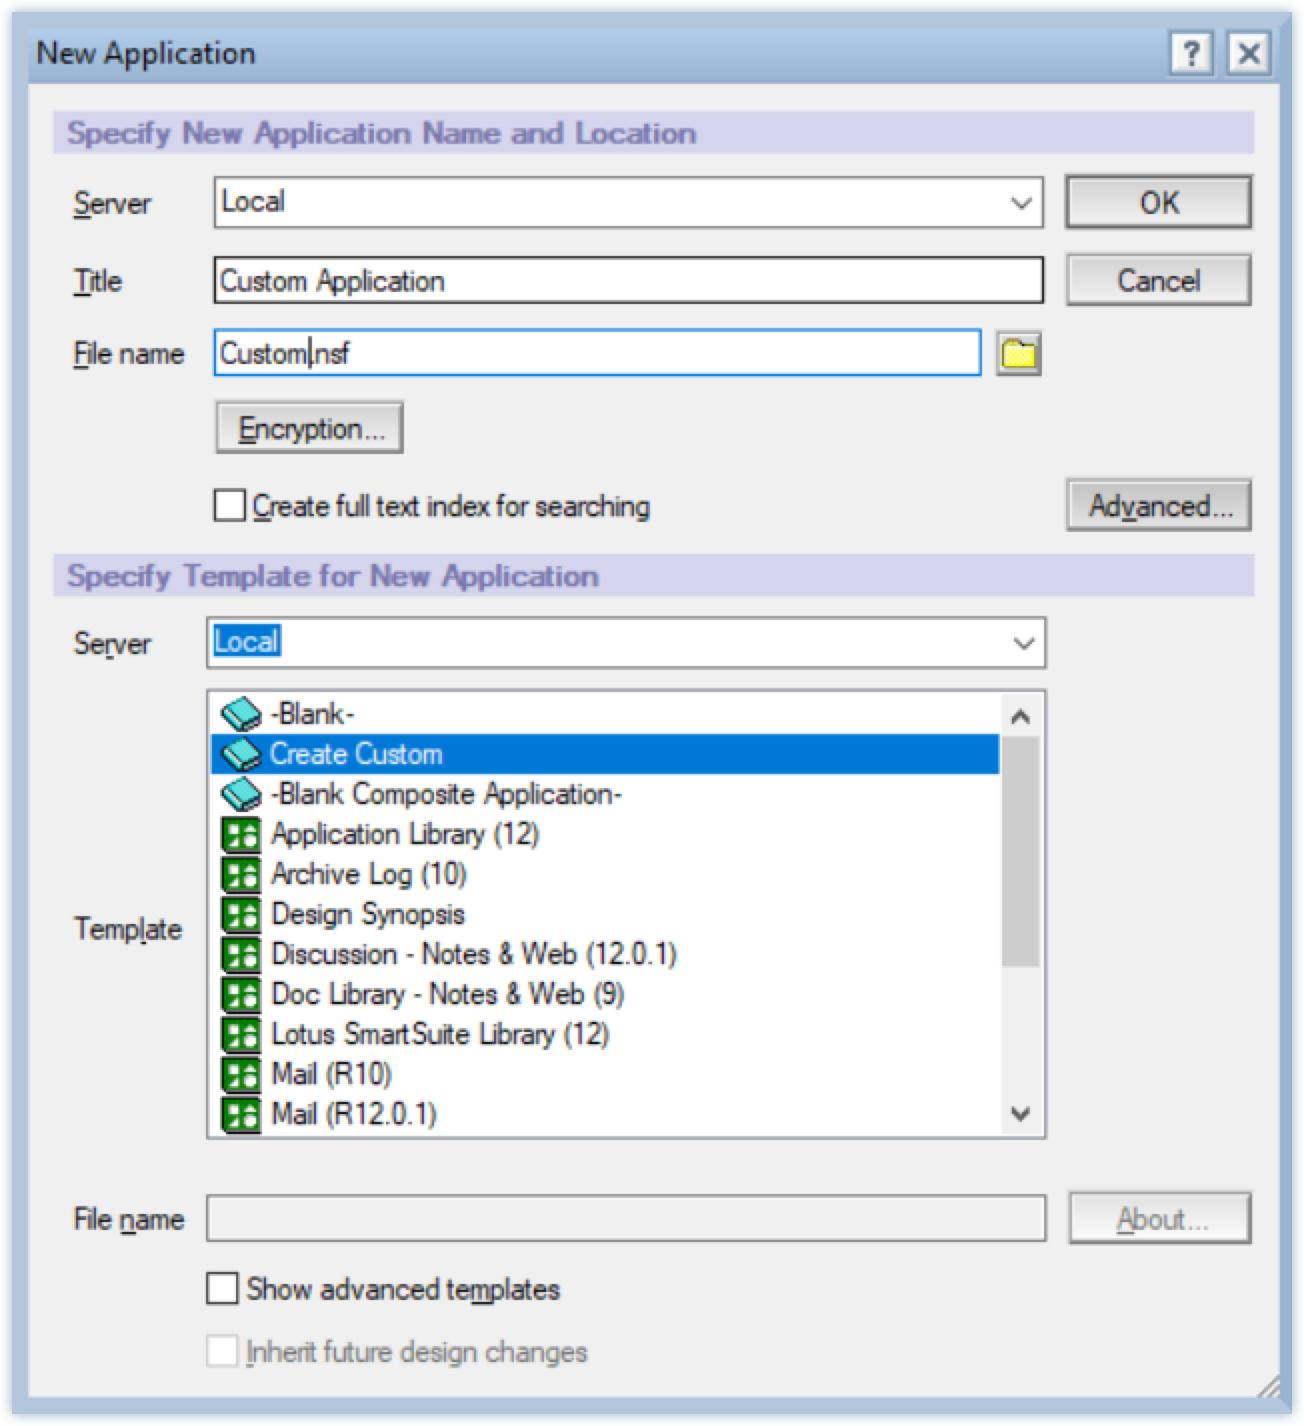Open the template Server dropdown
Screen dimensions: 1304x1426
[1022, 643]
